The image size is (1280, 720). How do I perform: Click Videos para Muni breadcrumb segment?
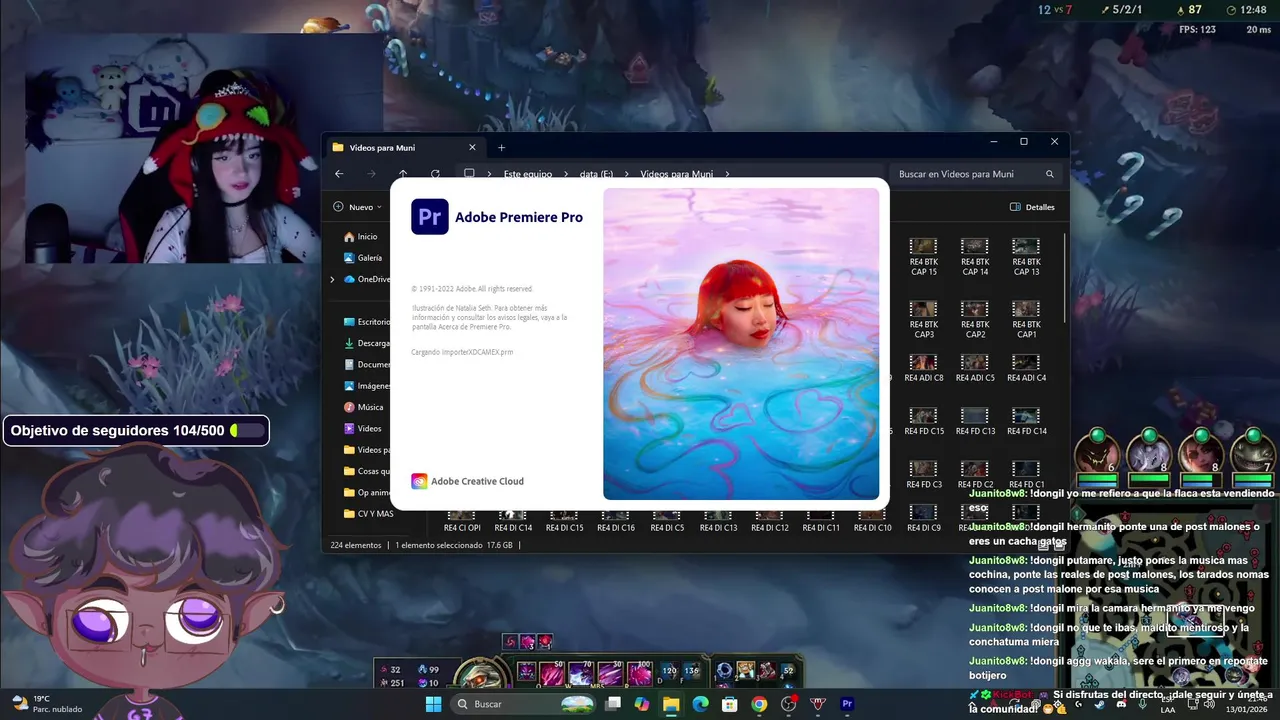[677, 174]
